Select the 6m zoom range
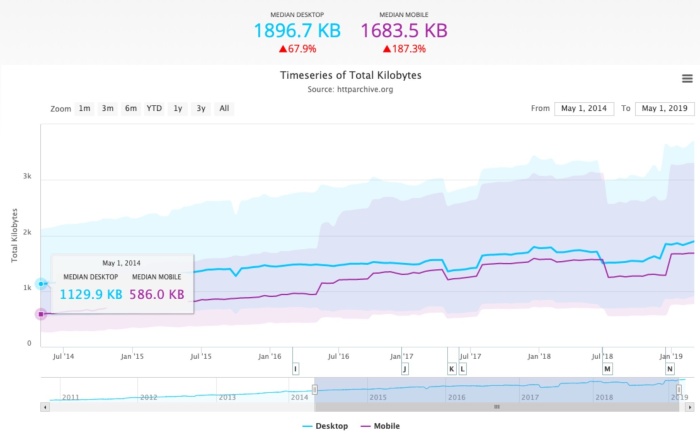Screen dimensions: 700x436 point(131,108)
